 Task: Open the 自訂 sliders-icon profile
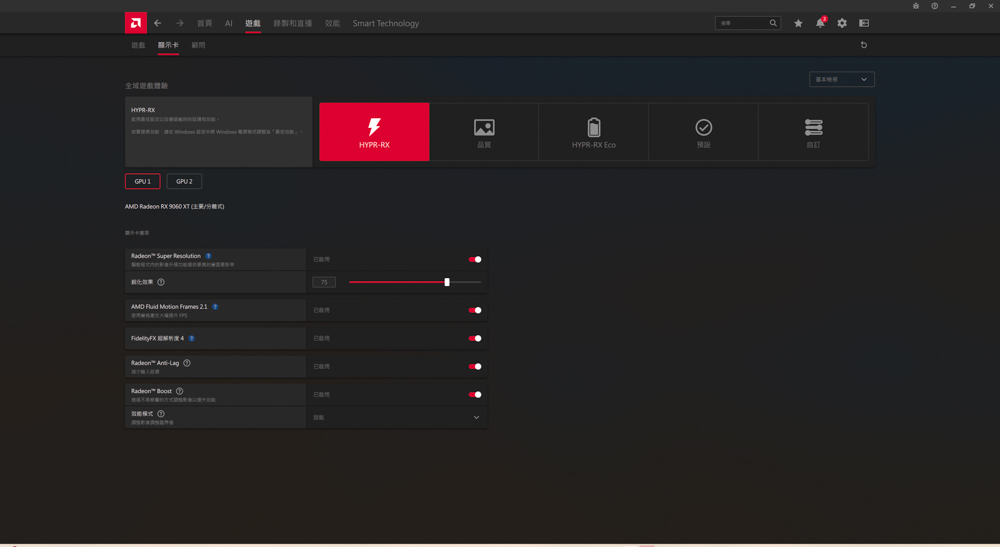pos(813,132)
